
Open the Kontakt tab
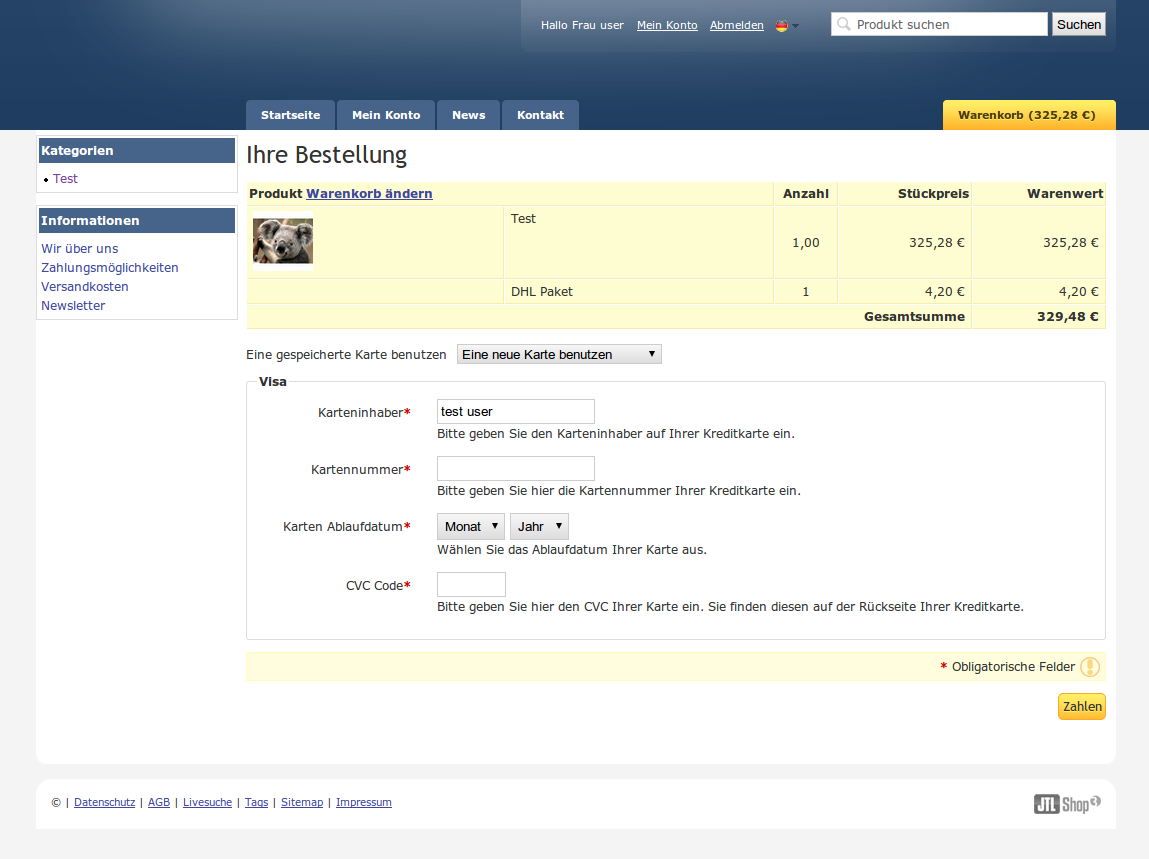540,115
